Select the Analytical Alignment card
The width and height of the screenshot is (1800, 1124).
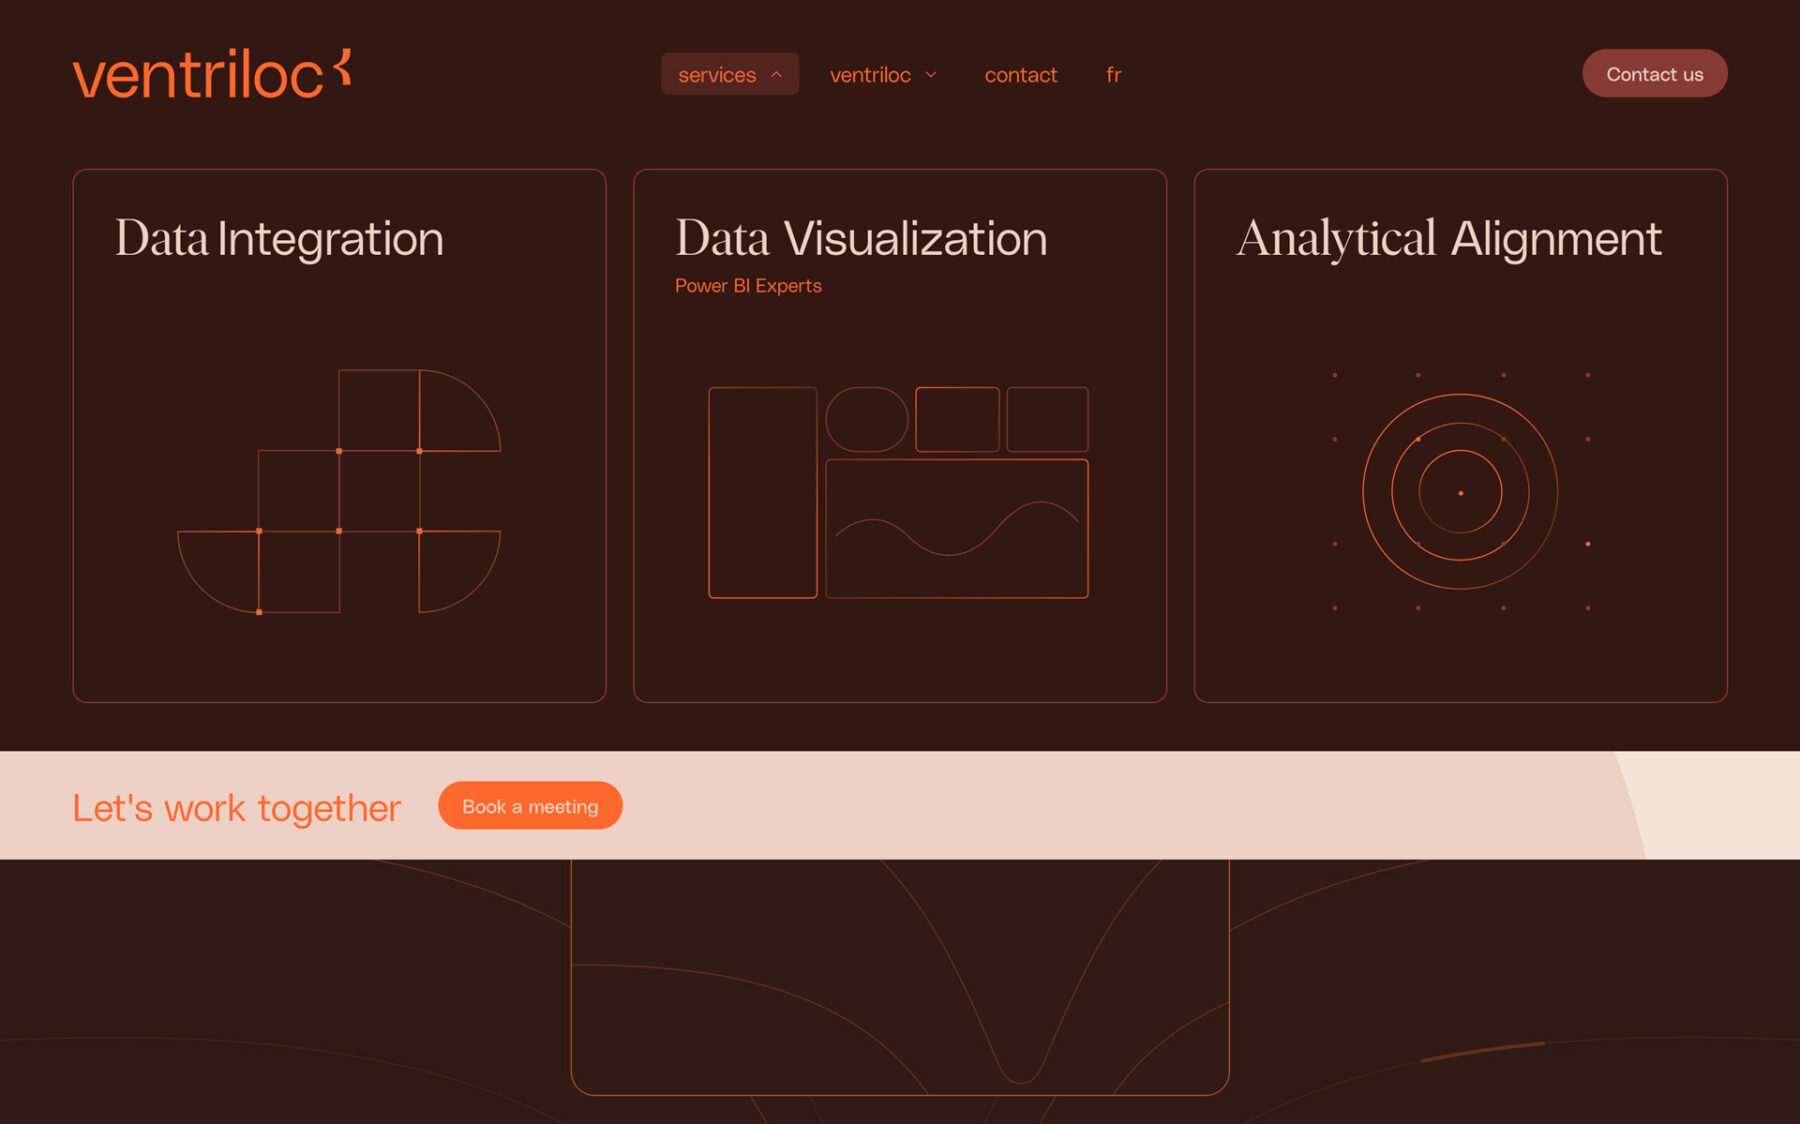pyautogui.click(x=1461, y=437)
